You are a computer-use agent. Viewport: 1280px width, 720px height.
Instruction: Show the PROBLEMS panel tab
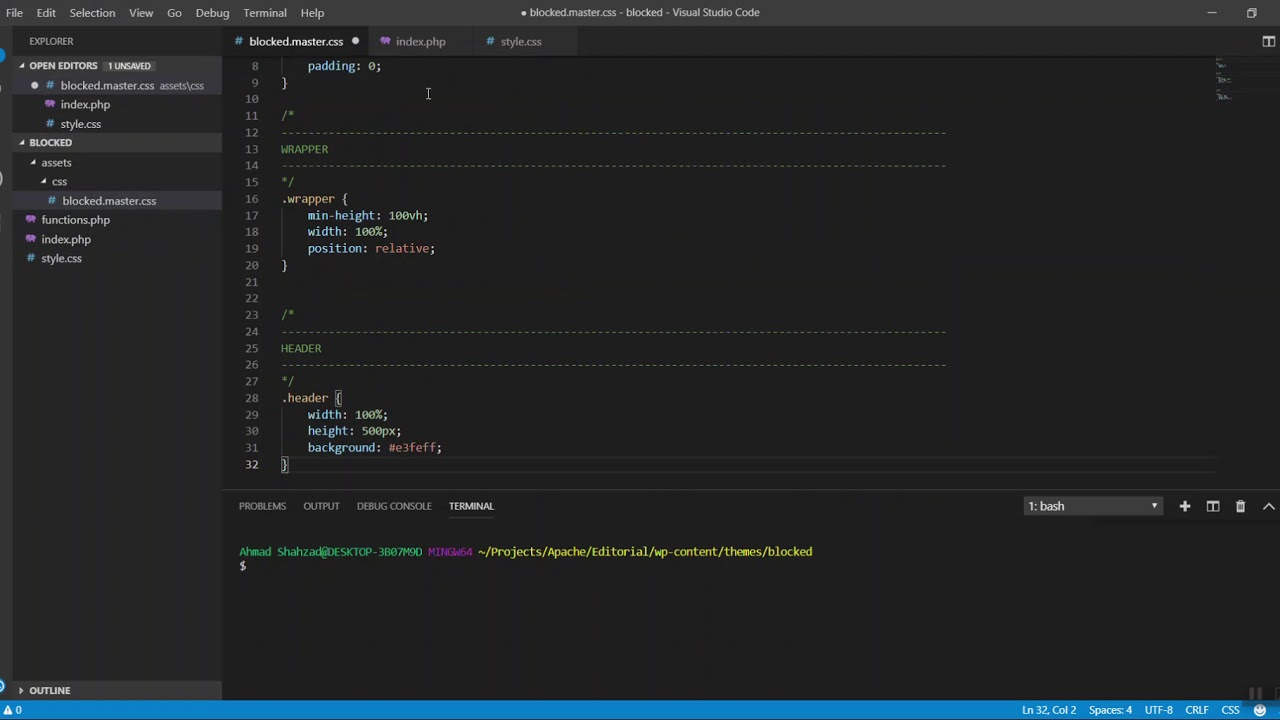[x=262, y=506]
